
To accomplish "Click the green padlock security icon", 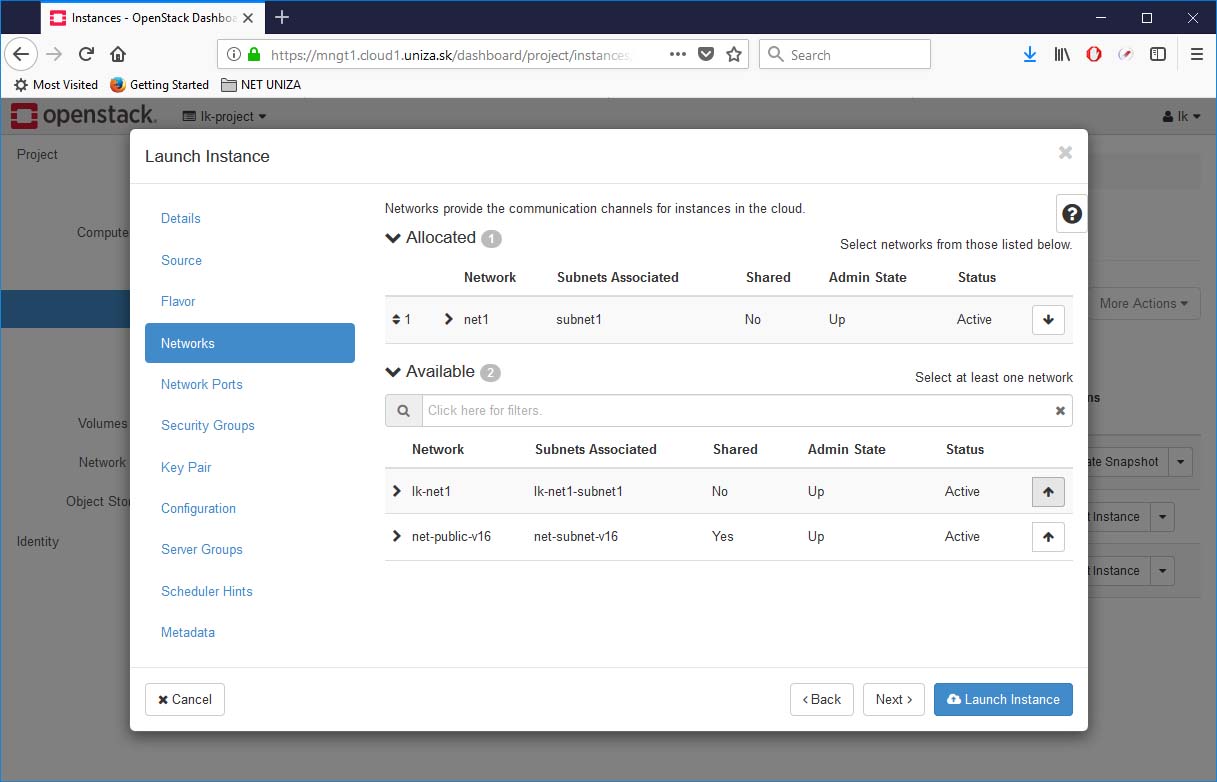I will (x=254, y=55).
